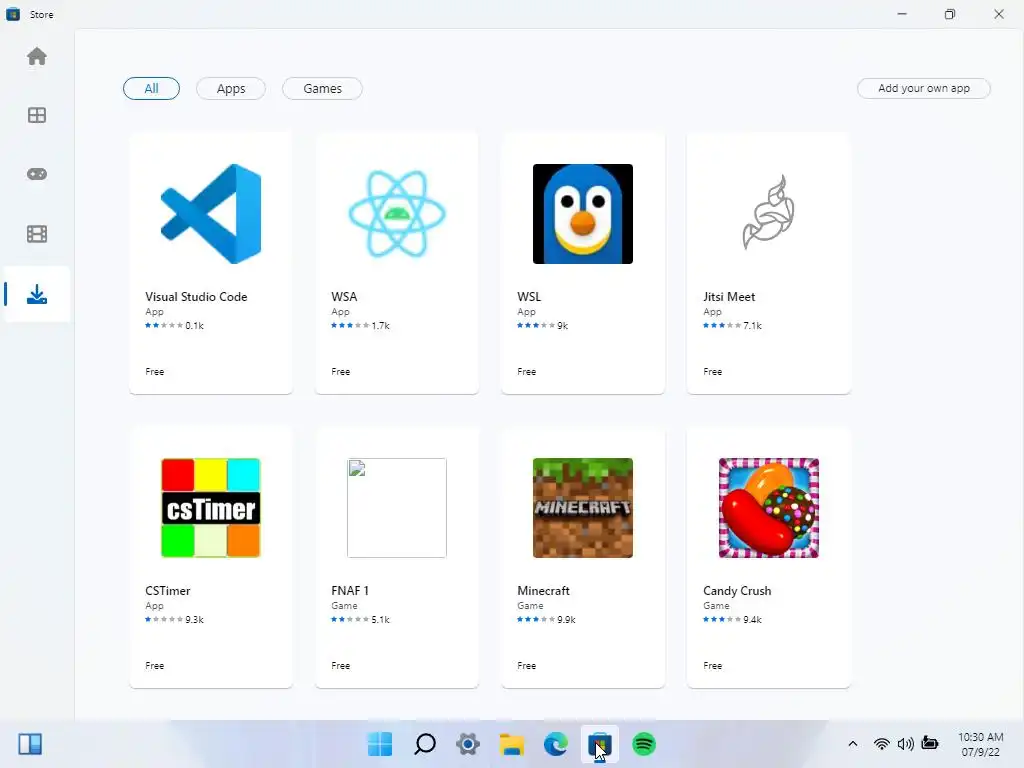Image resolution: width=1024 pixels, height=768 pixels.
Task: Click the FNAF 1 title text
Action: coord(350,590)
